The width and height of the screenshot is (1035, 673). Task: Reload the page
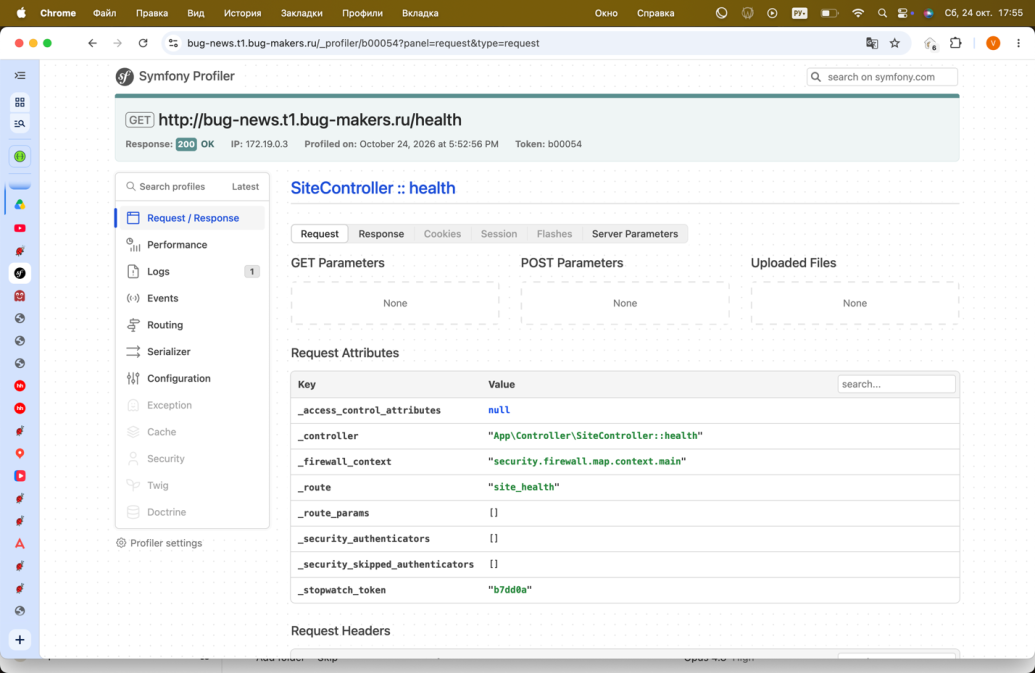click(143, 43)
